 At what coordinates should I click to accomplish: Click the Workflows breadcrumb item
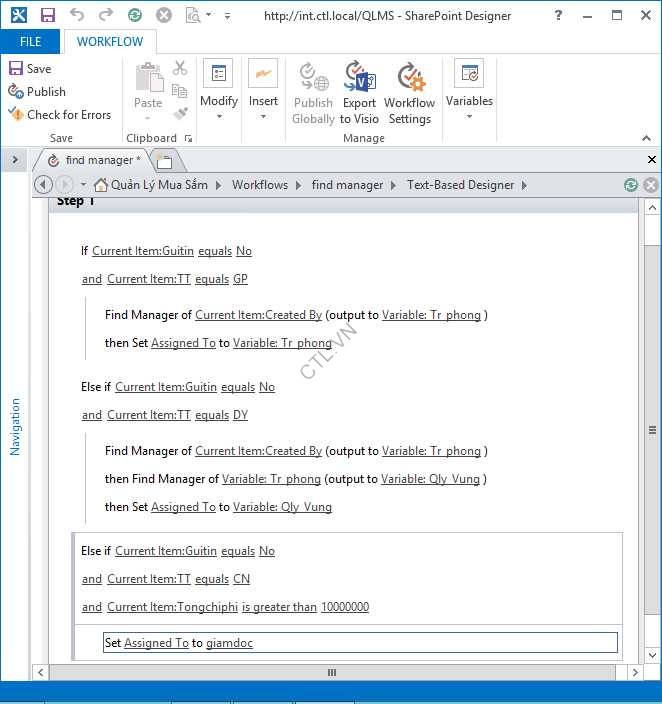(x=259, y=185)
